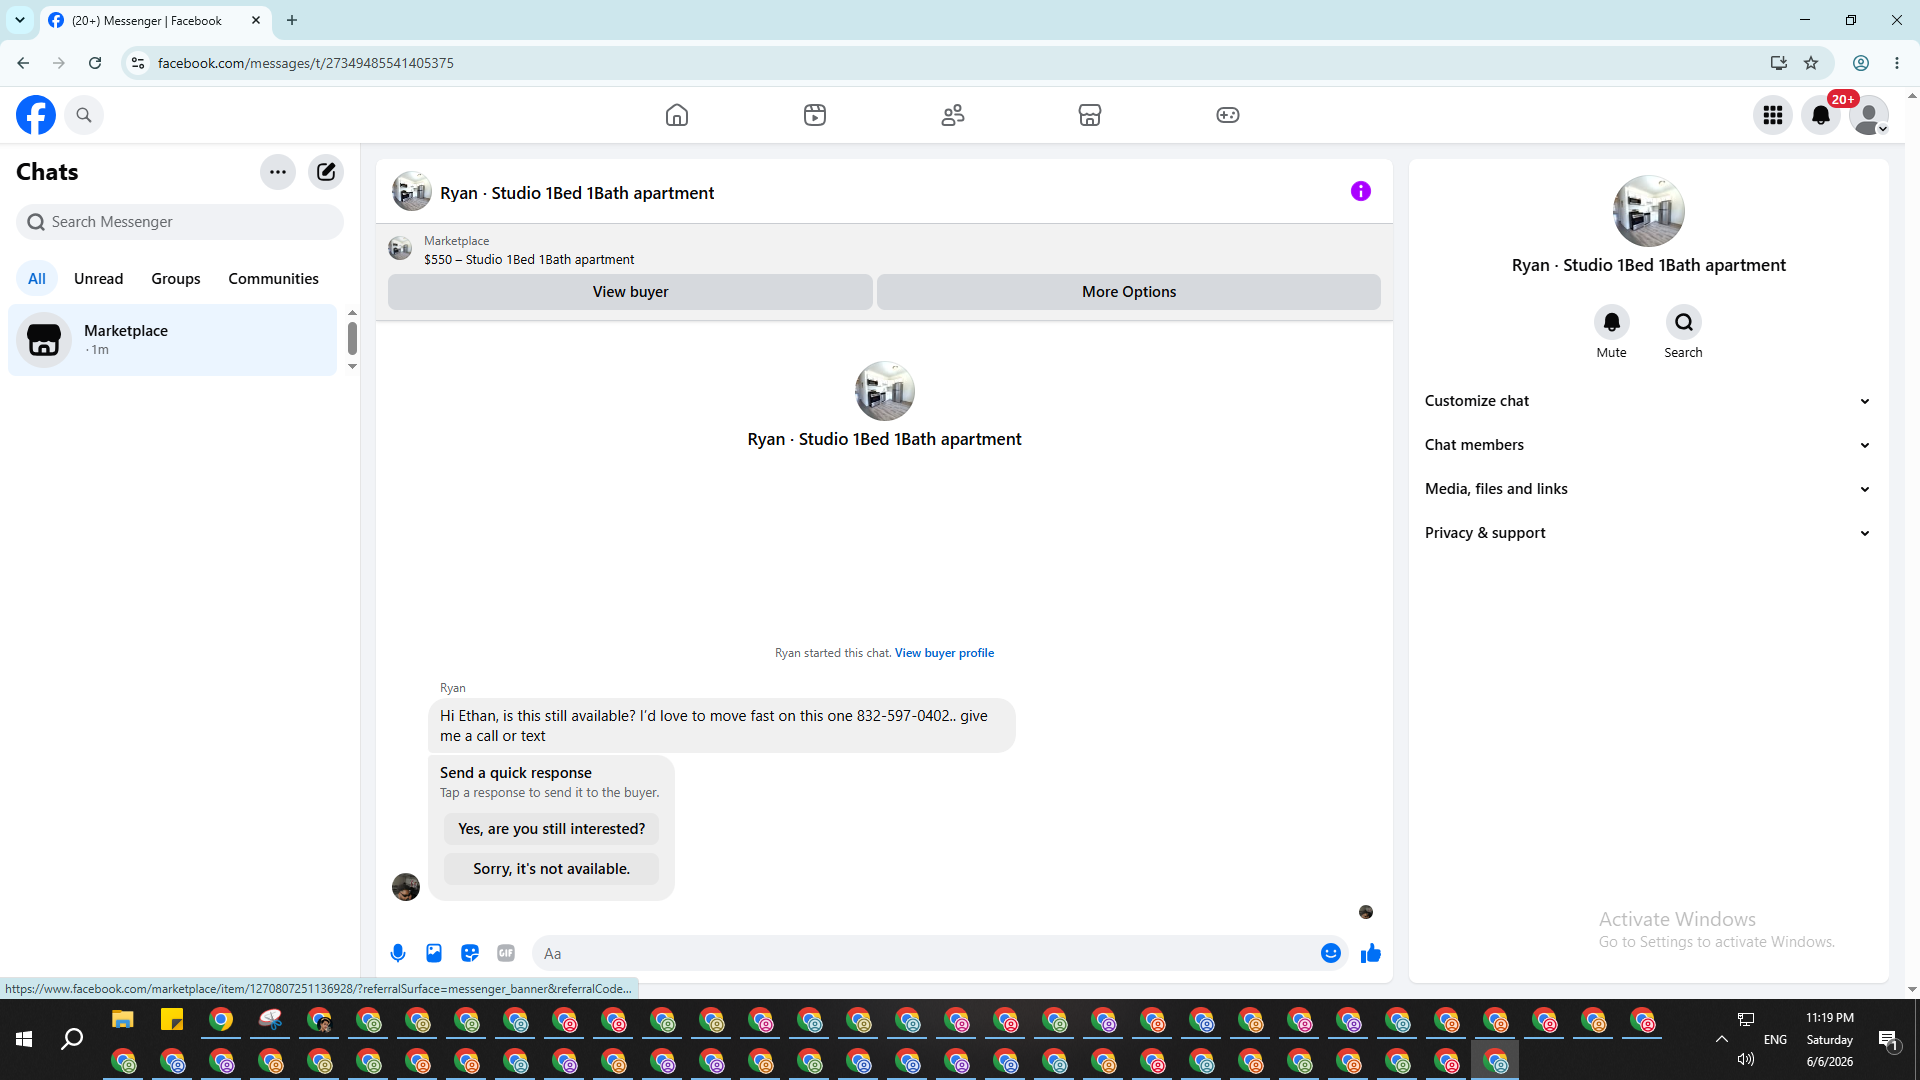Open the notifications bell
1920x1080 pixels.
click(1821, 115)
